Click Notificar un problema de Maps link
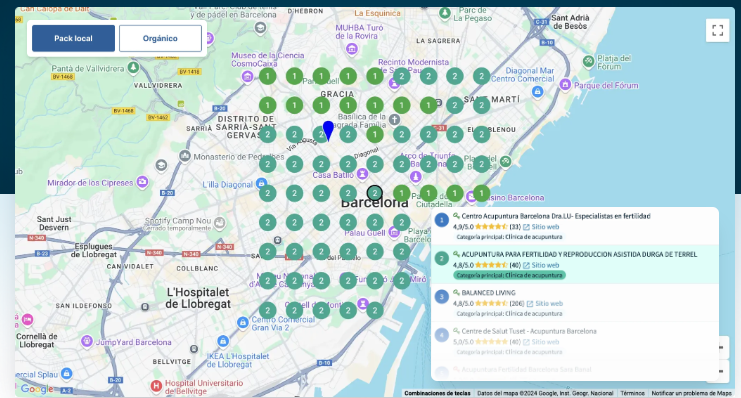This screenshot has width=741, height=398. coord(691,393)
